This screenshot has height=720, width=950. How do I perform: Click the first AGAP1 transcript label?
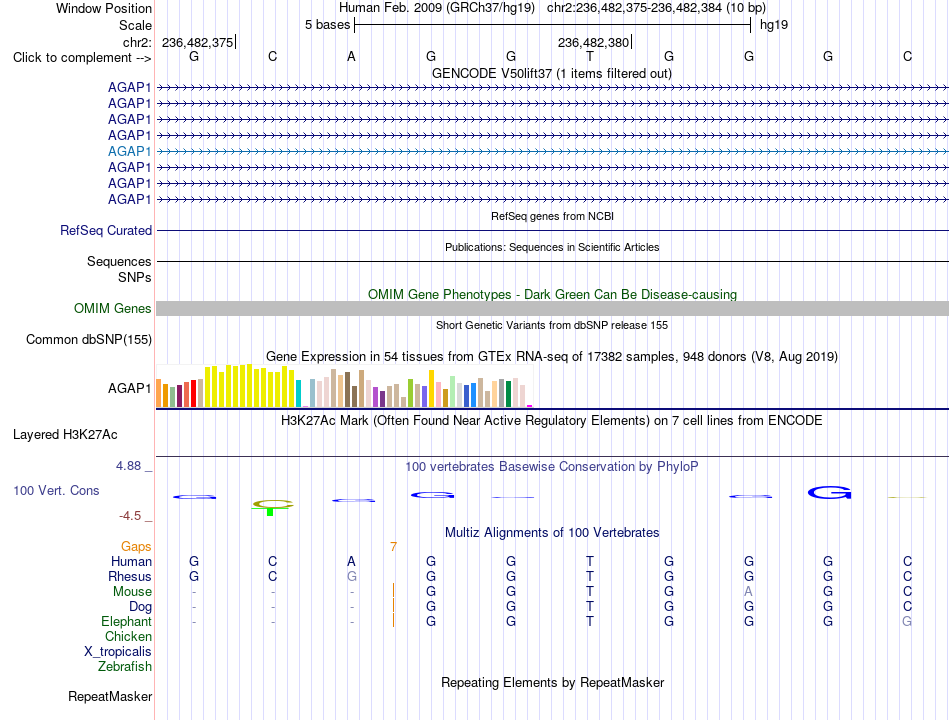click(x=129, y=87)
